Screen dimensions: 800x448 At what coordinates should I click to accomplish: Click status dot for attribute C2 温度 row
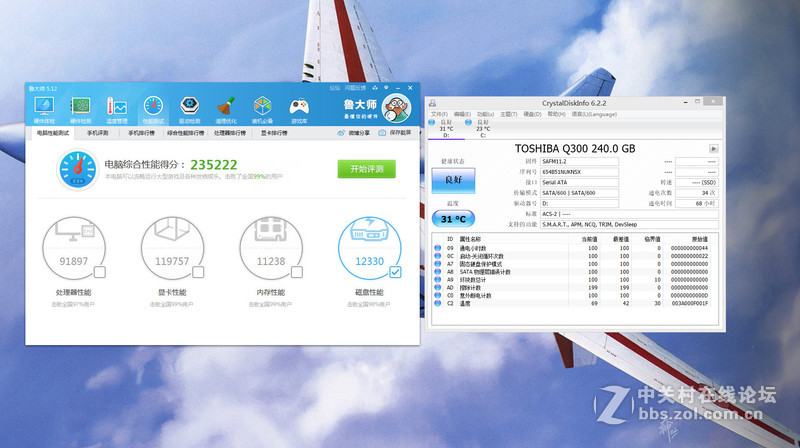(437, 303)
